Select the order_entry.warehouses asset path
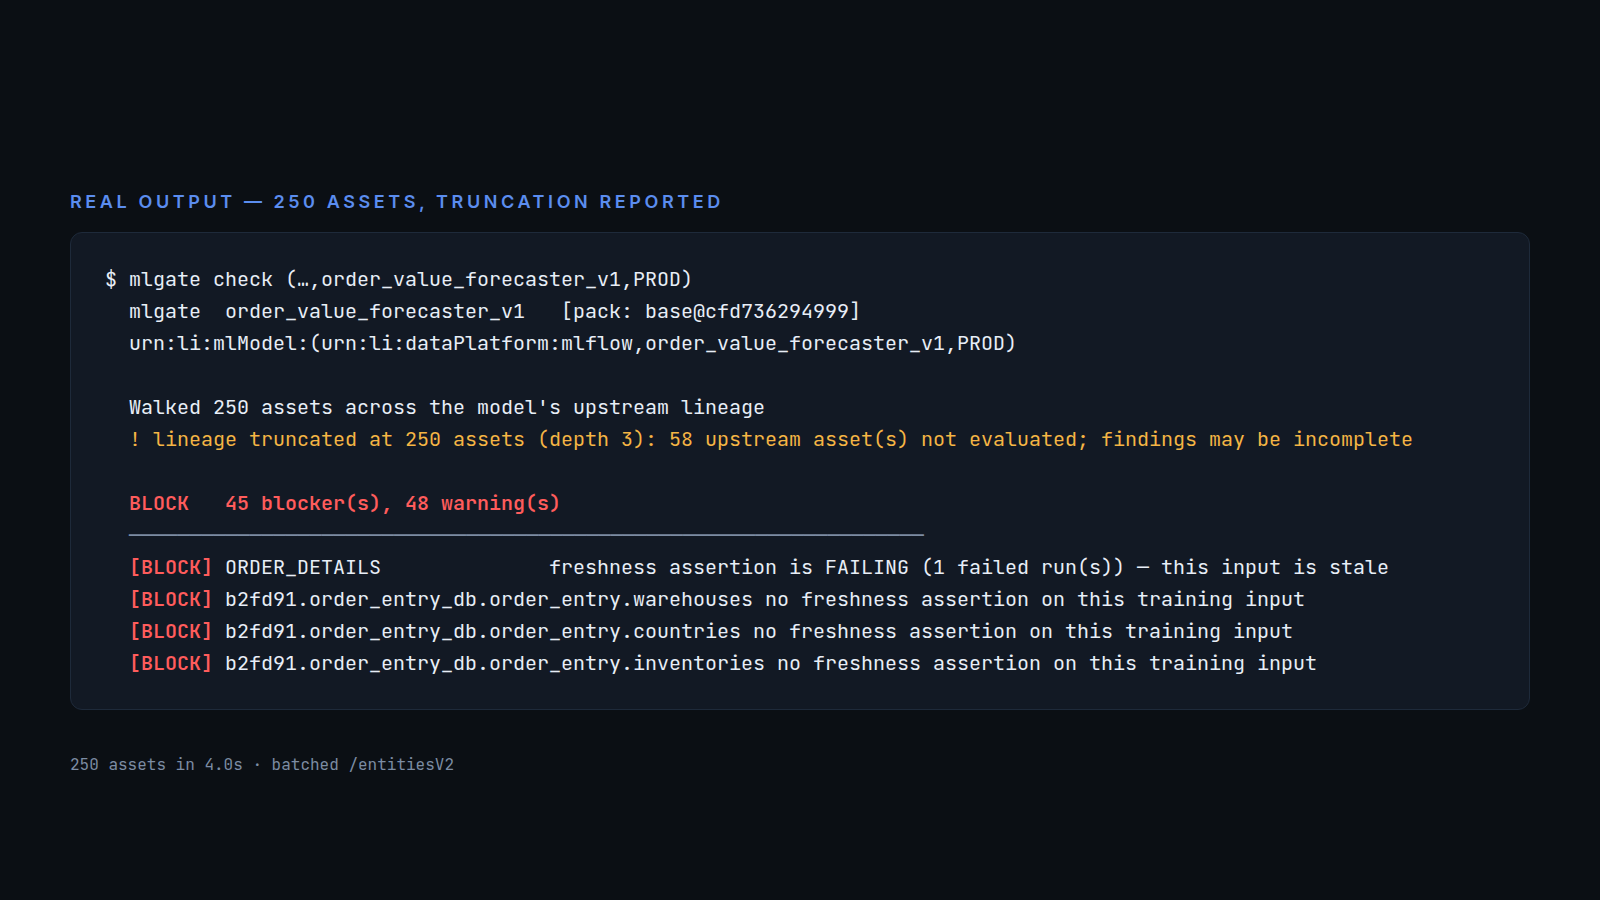 point(489,599)
